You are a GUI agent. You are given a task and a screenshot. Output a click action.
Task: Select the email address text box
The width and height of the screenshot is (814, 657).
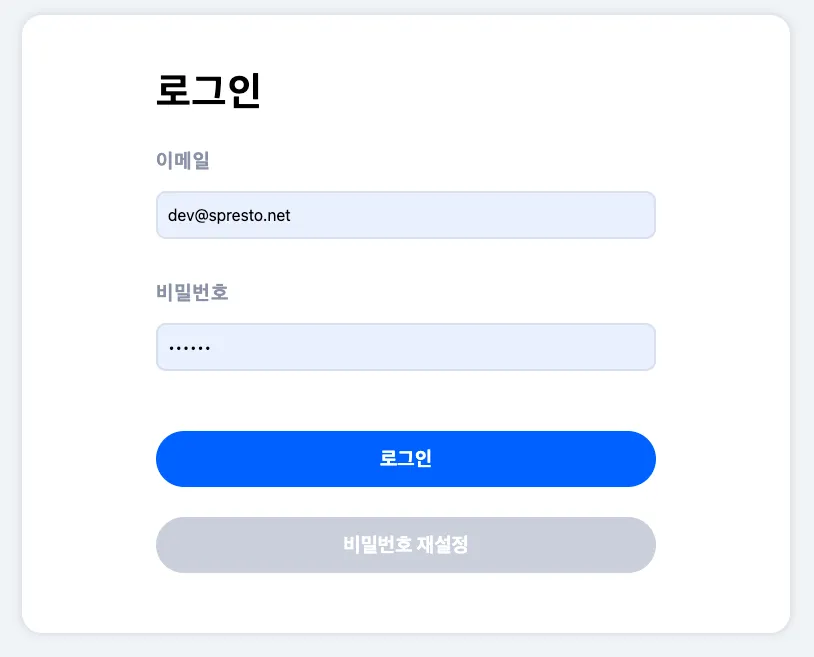click(x=405, y=215)
